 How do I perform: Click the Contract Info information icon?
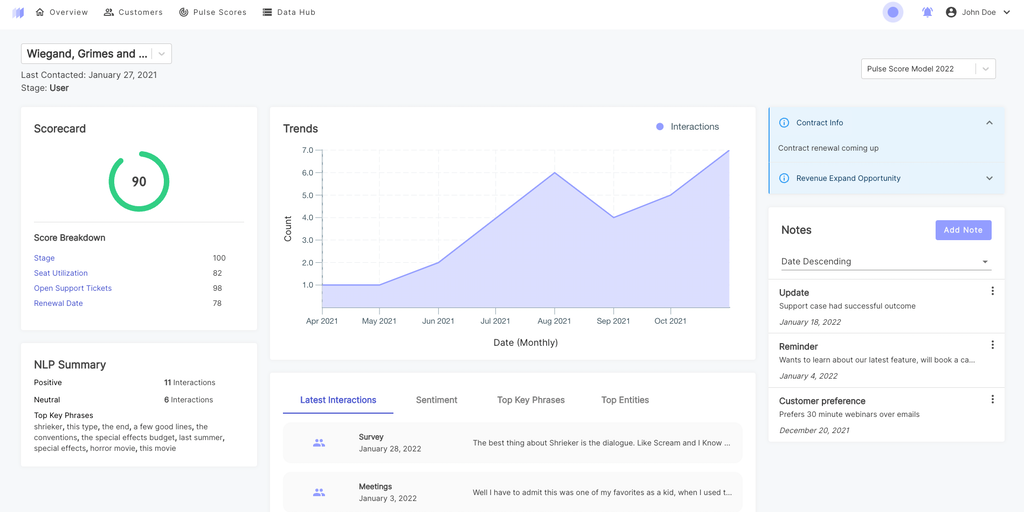(x=784, y=123)
